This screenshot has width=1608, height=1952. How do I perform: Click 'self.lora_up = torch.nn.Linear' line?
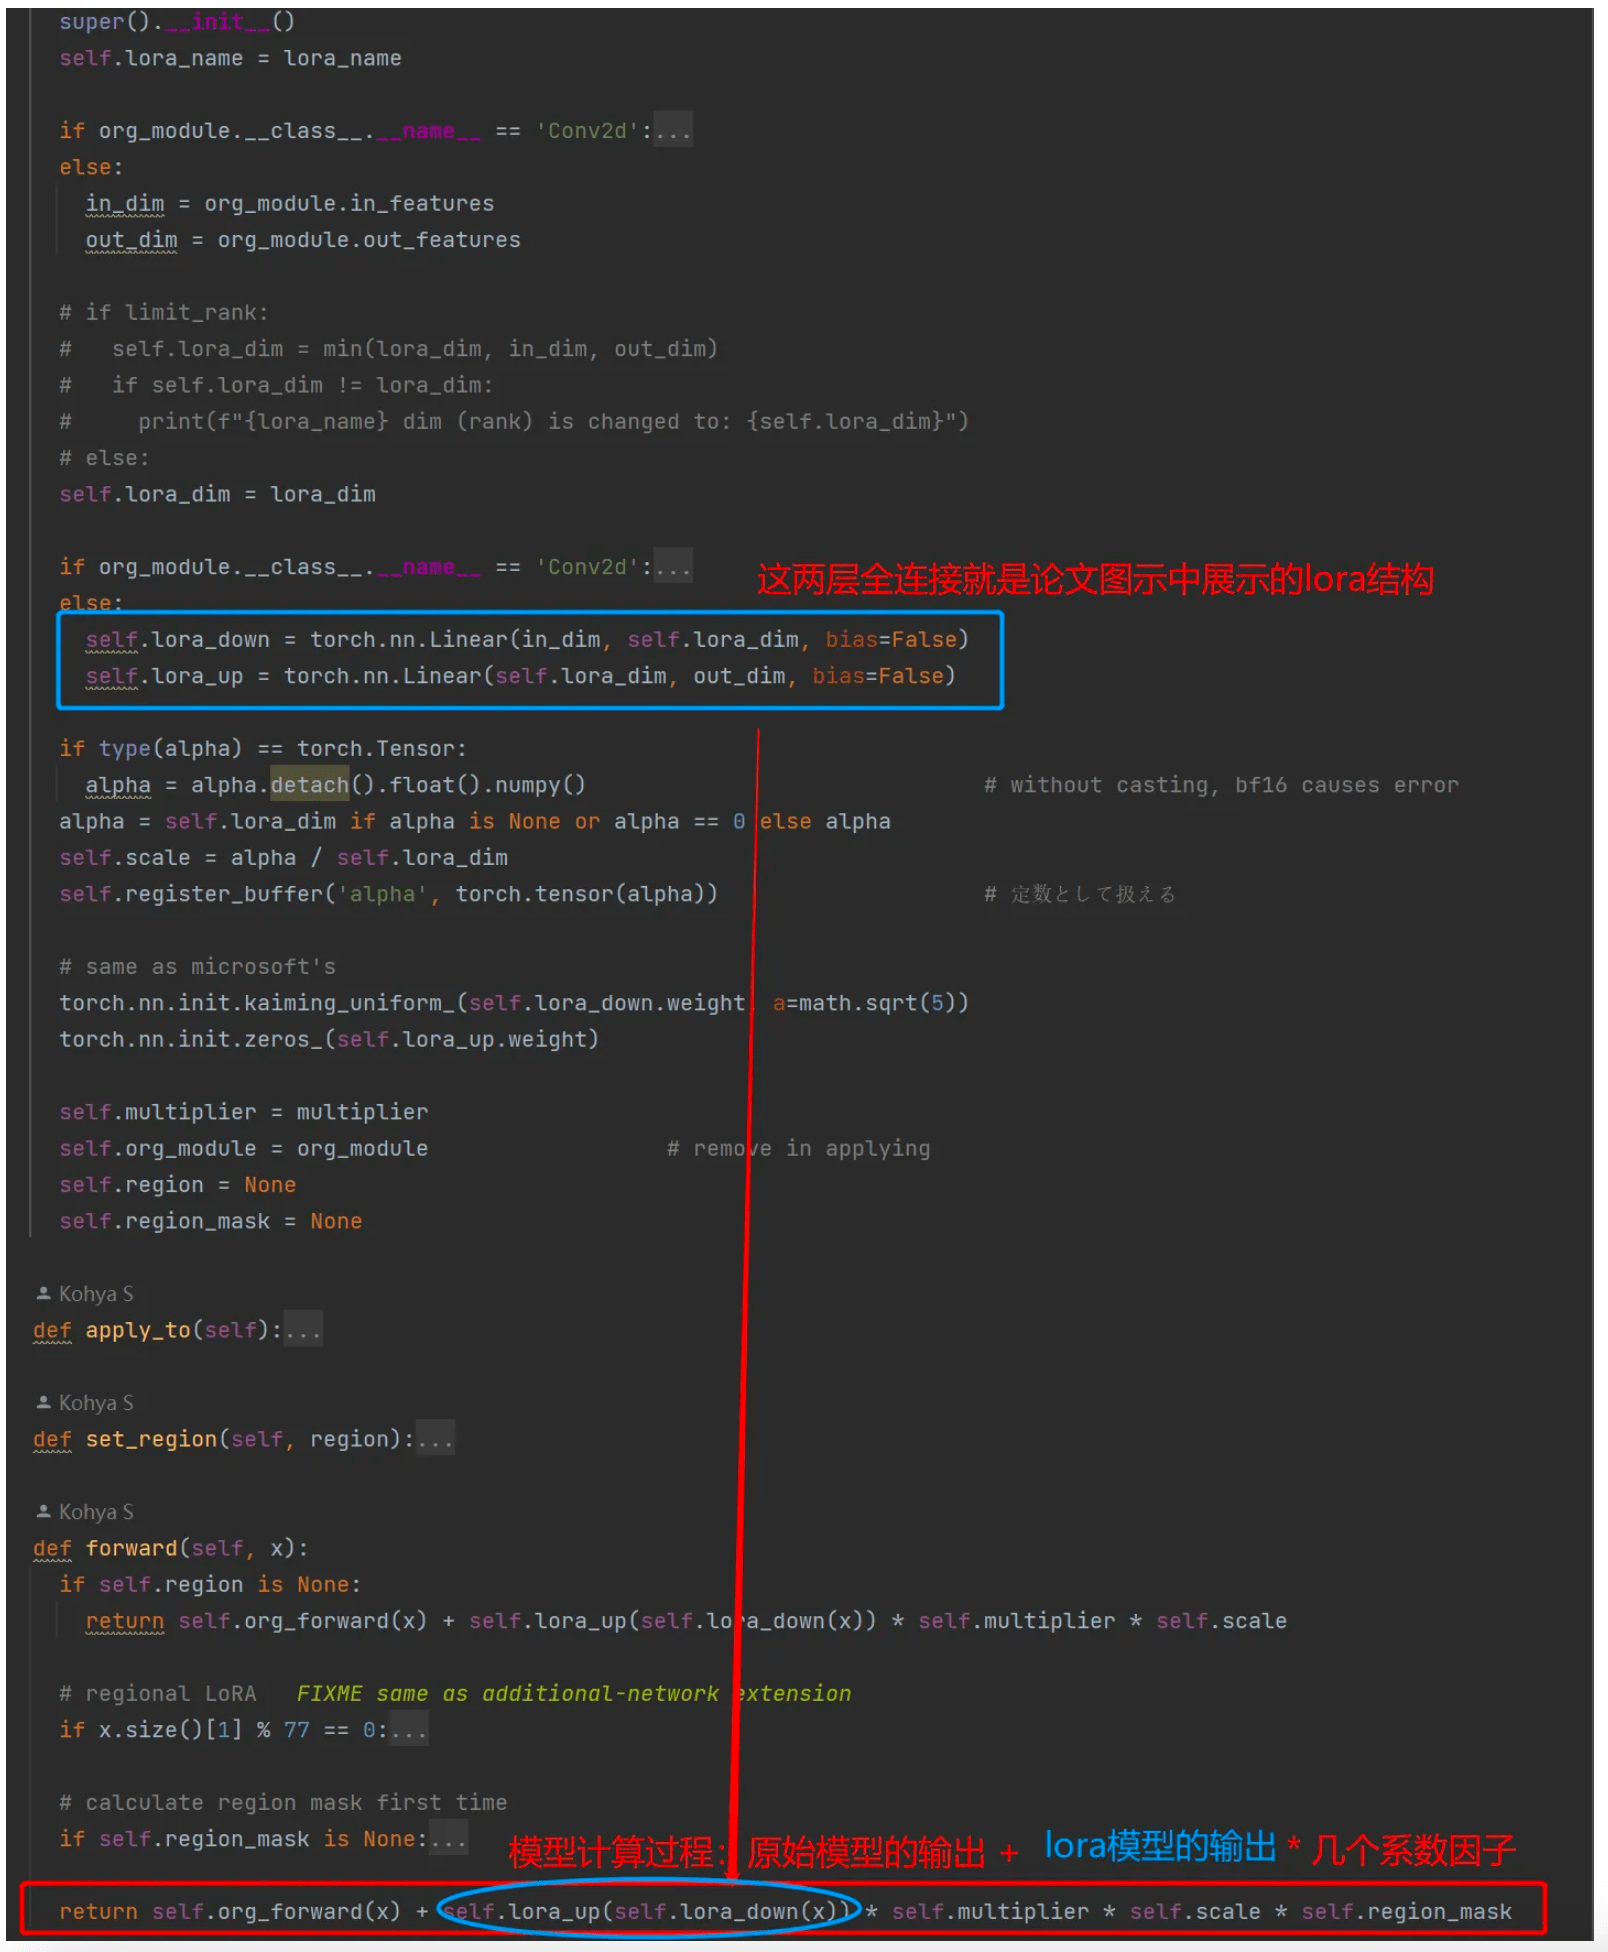click(x=520, y=676)
